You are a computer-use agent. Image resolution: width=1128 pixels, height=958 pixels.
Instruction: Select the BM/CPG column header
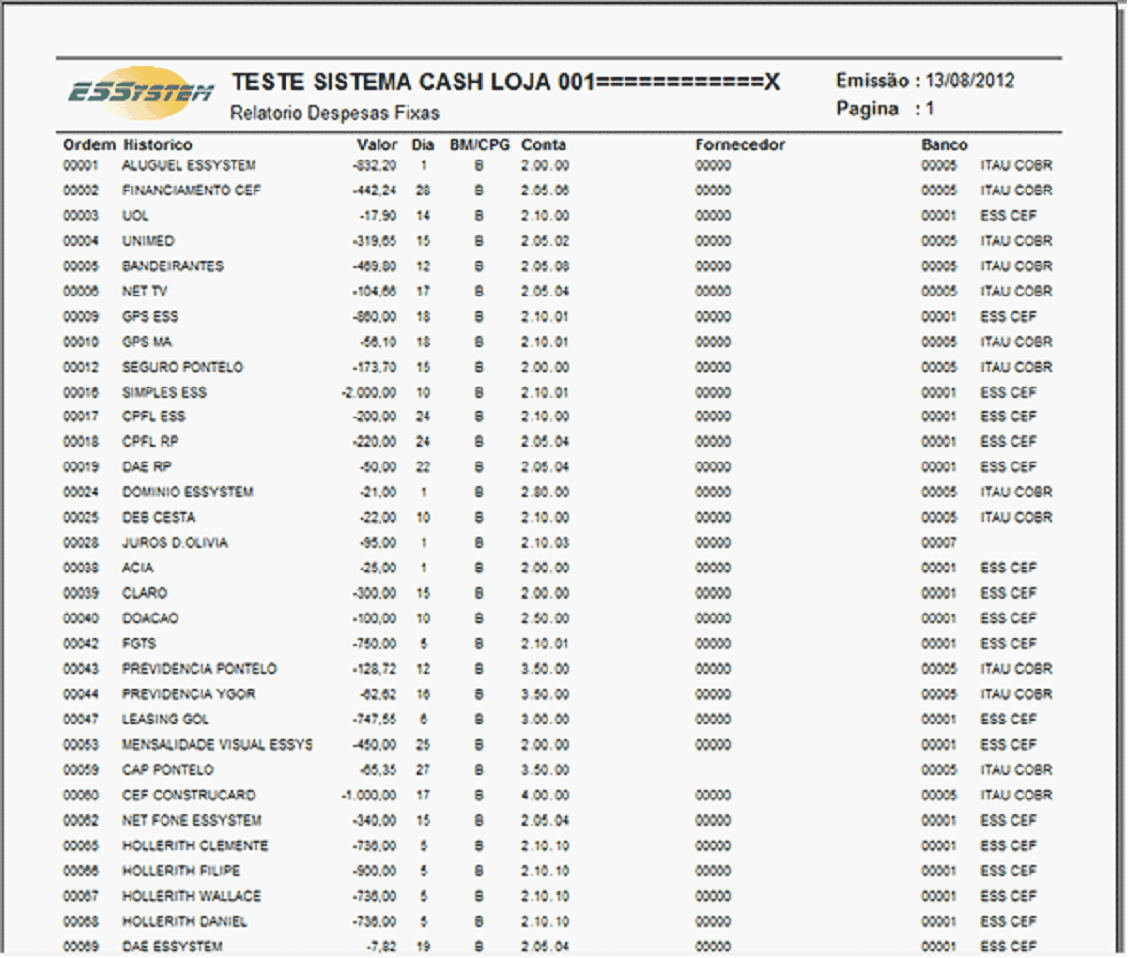coord(479,145)
